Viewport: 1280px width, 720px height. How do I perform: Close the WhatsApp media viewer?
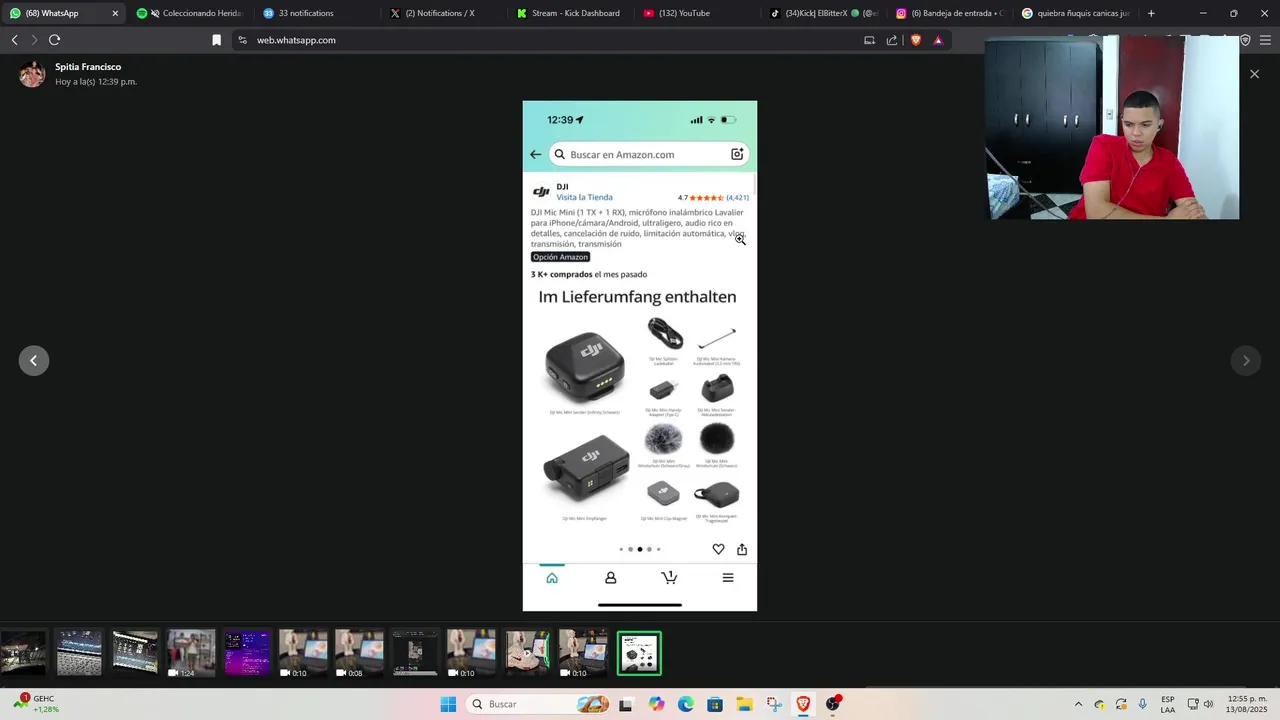point(1254,74)
